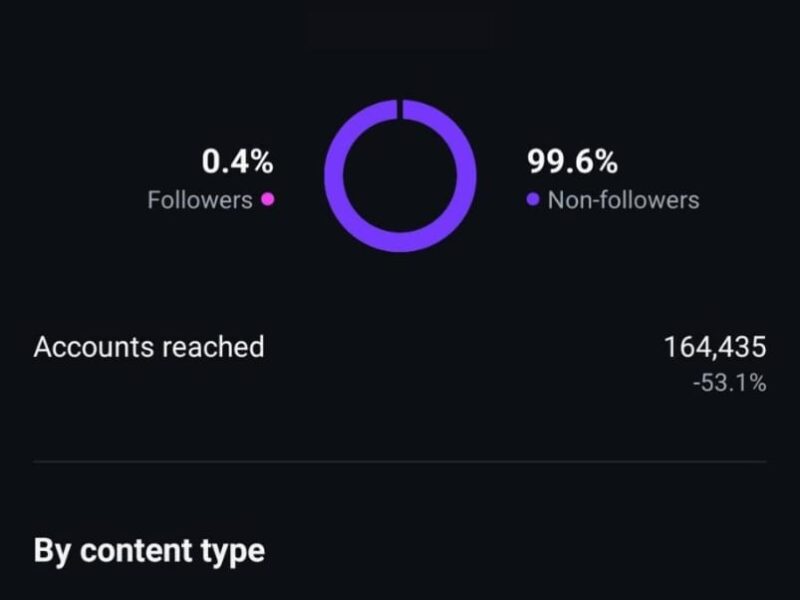The width and height of the screenshot is (800, 600).
Task: Click the pink Followers legend dot
Action: (x=267, y=199)
